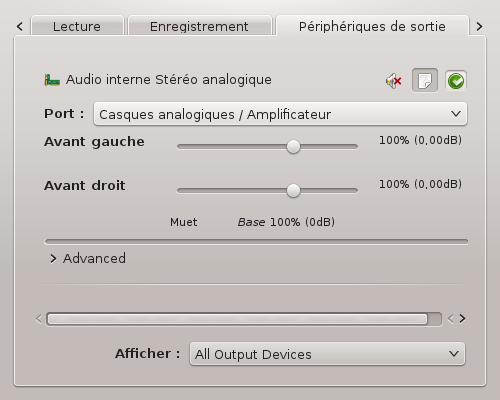The height and width of the screenshot is (400, 500).
Task: Mute the Audio interne output
Action: click(x=394, y=81)
